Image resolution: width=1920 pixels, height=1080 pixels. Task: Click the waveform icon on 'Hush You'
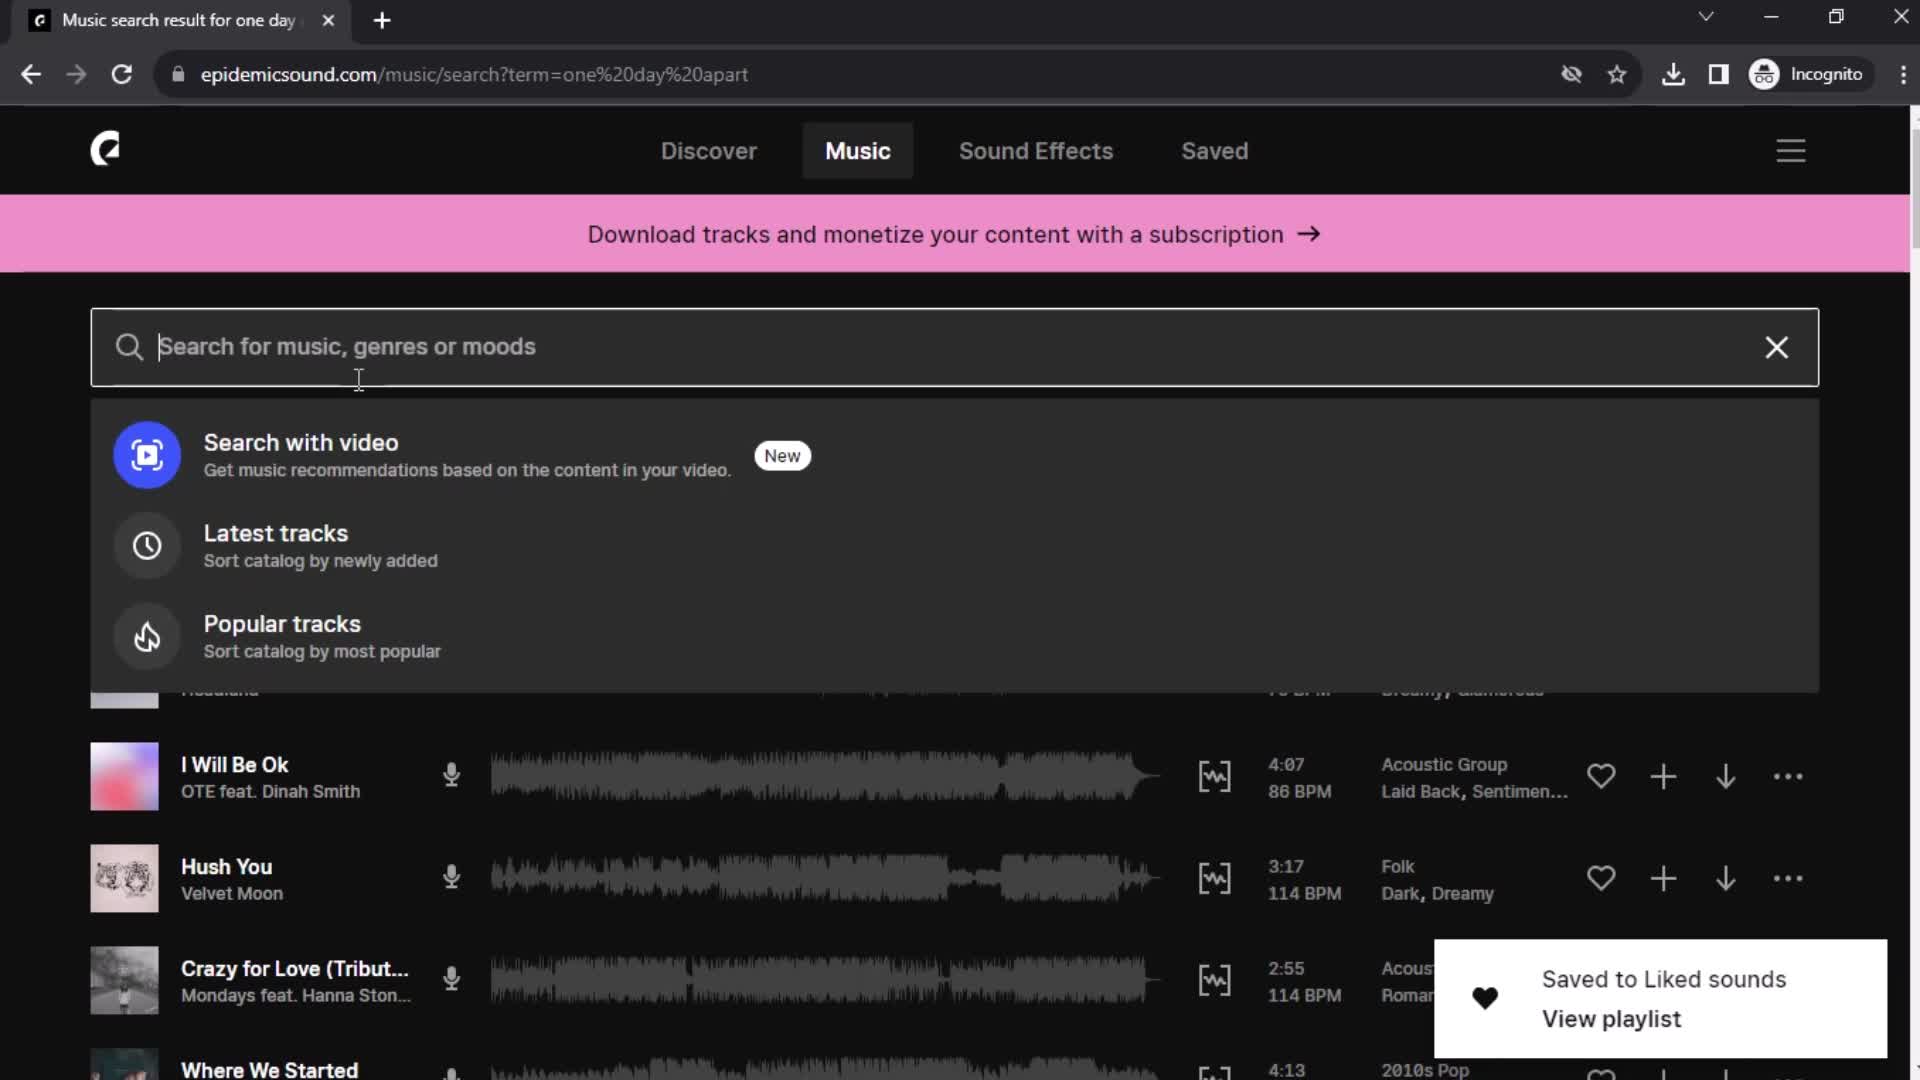(1213, 878)
